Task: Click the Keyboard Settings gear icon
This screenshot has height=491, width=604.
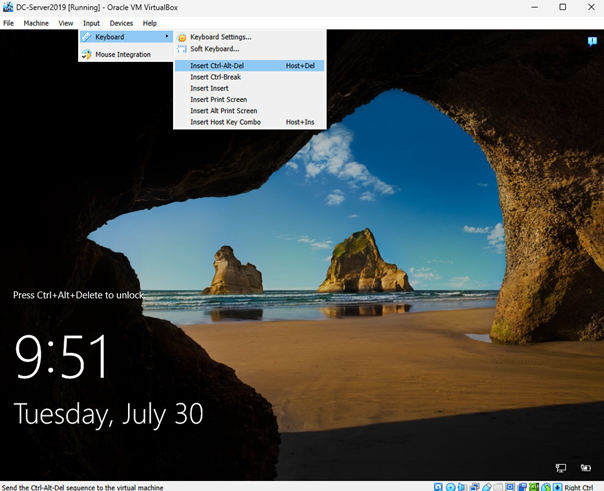Action: click(182, 38)
